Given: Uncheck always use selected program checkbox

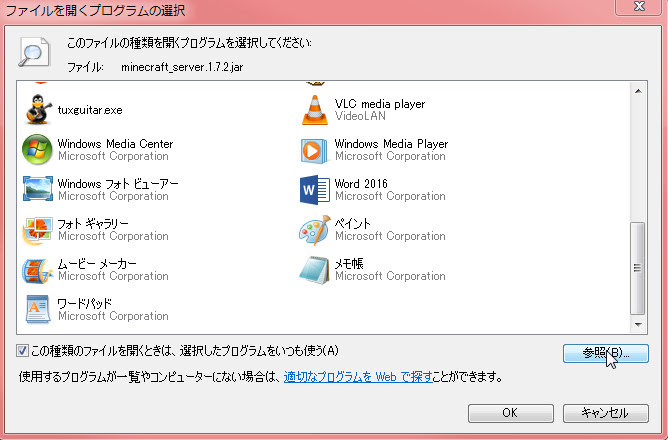Looking at the screenshot, I should (x=22, y=351).
